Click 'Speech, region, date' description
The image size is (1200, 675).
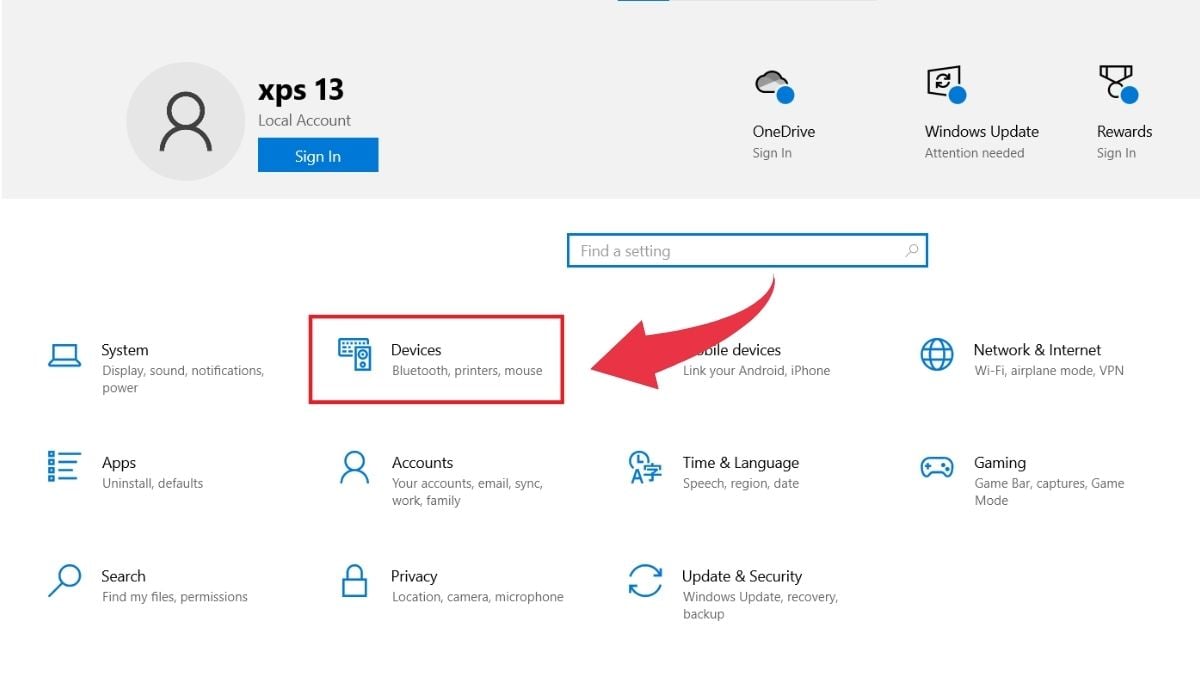tap(741, 484)
